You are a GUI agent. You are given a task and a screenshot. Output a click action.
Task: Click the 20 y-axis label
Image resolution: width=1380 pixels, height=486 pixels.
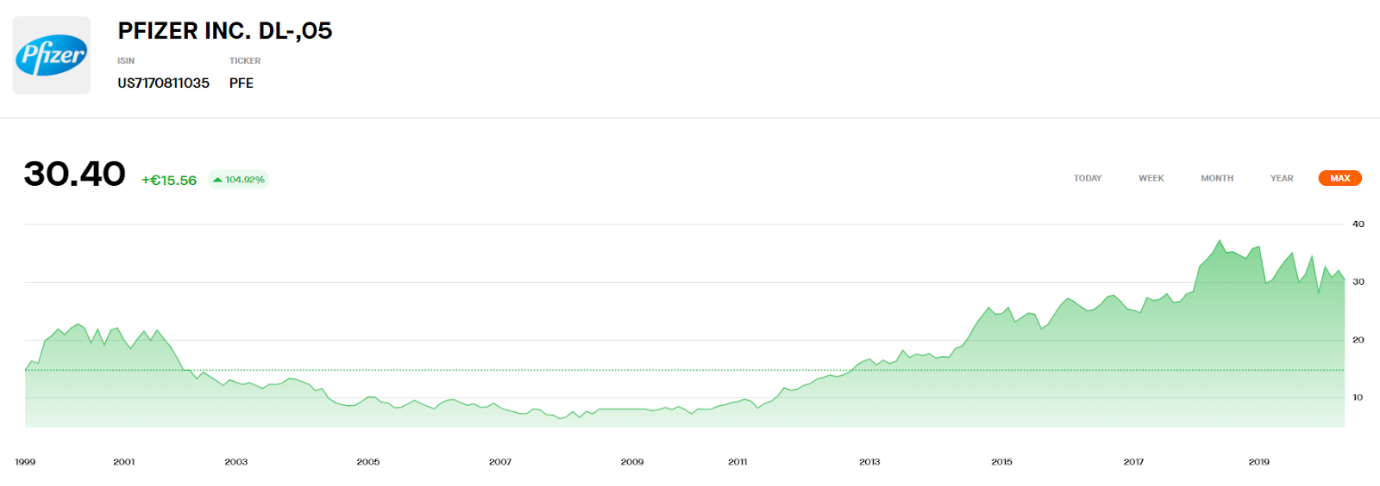click(1358, 340)
